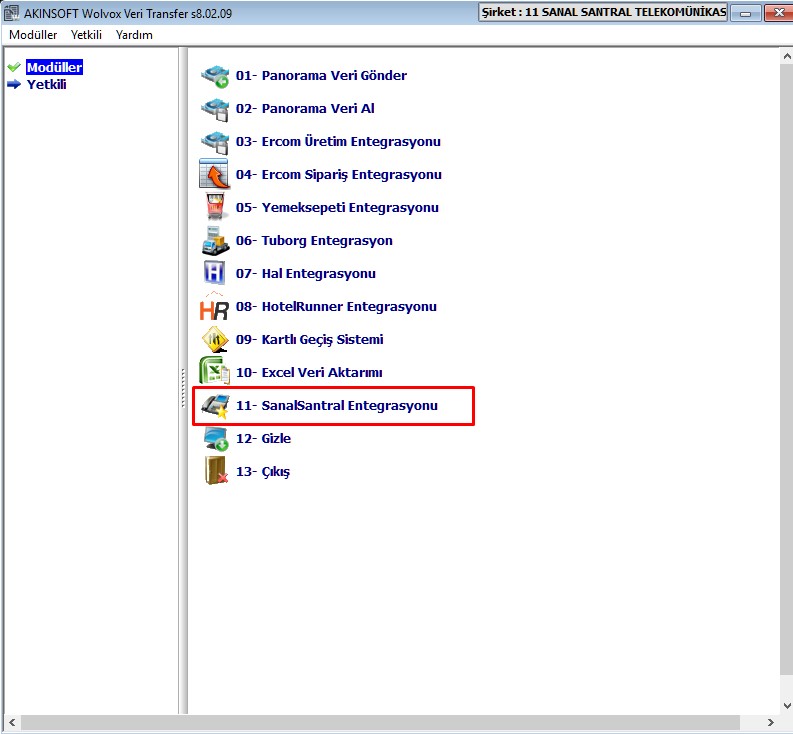Click the Yemeksepeti shopping cart icon

pyautogui.click(x=215, y=206)
